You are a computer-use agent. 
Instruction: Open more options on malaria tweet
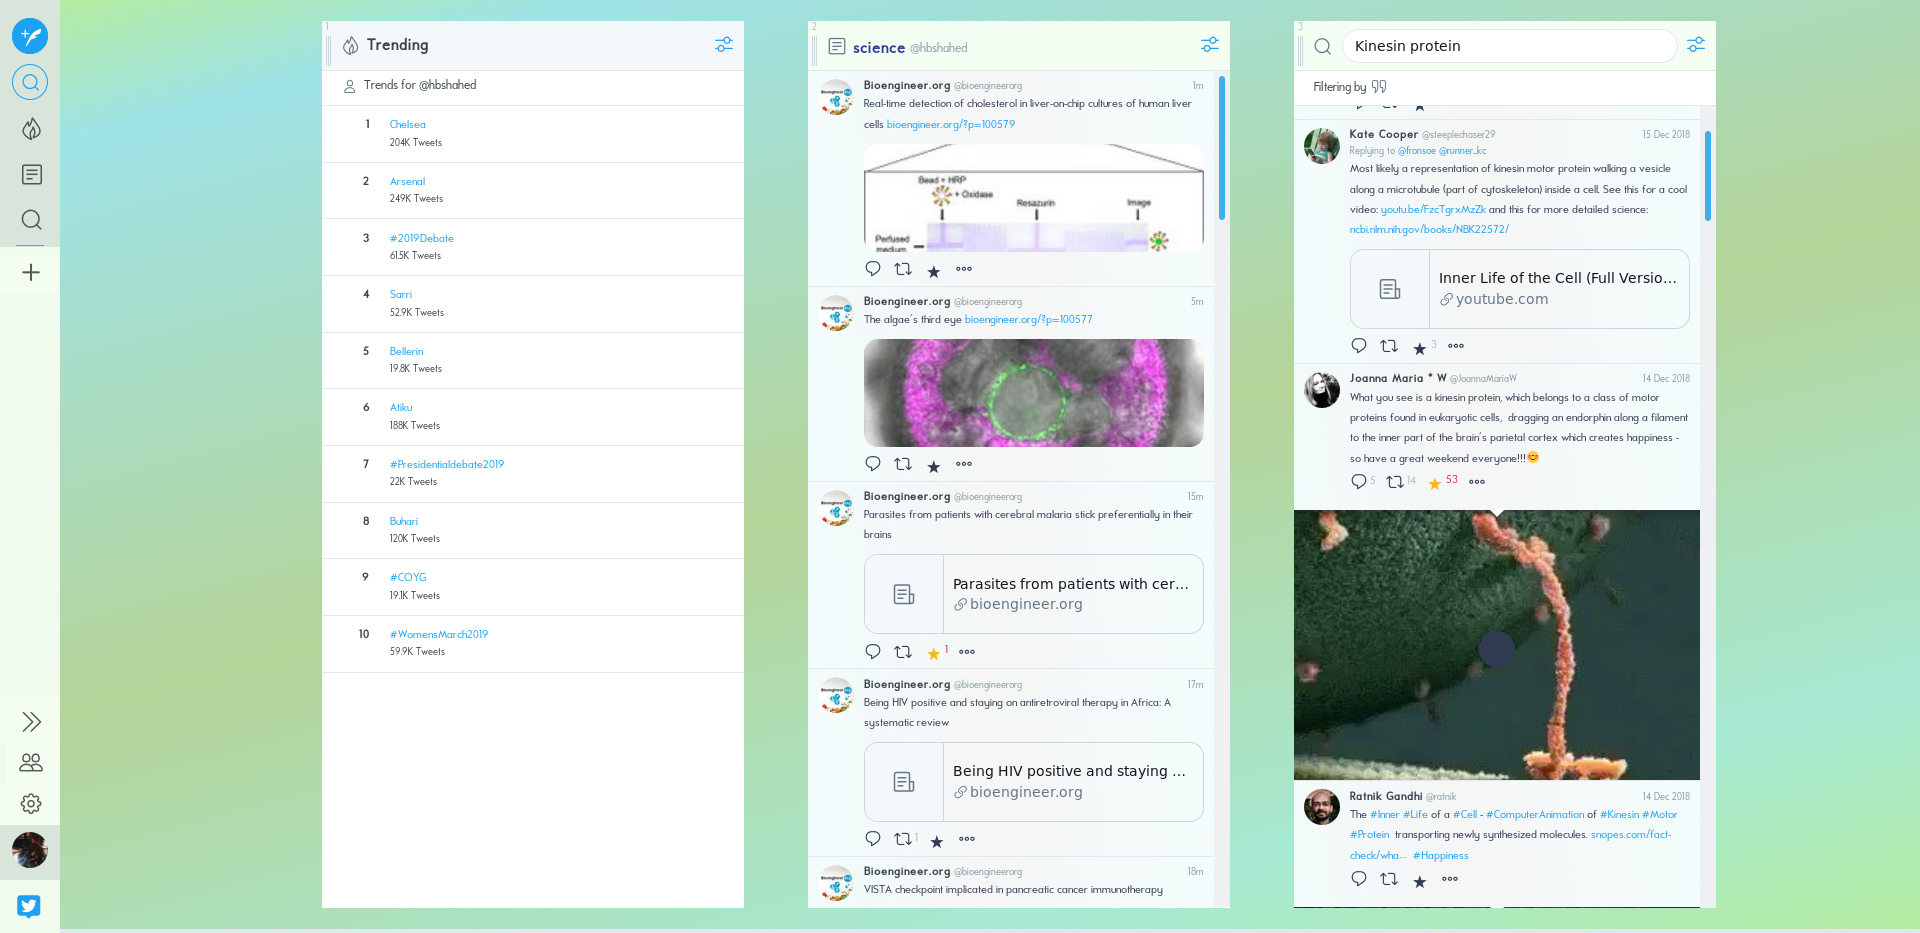[x=967, y=652]
